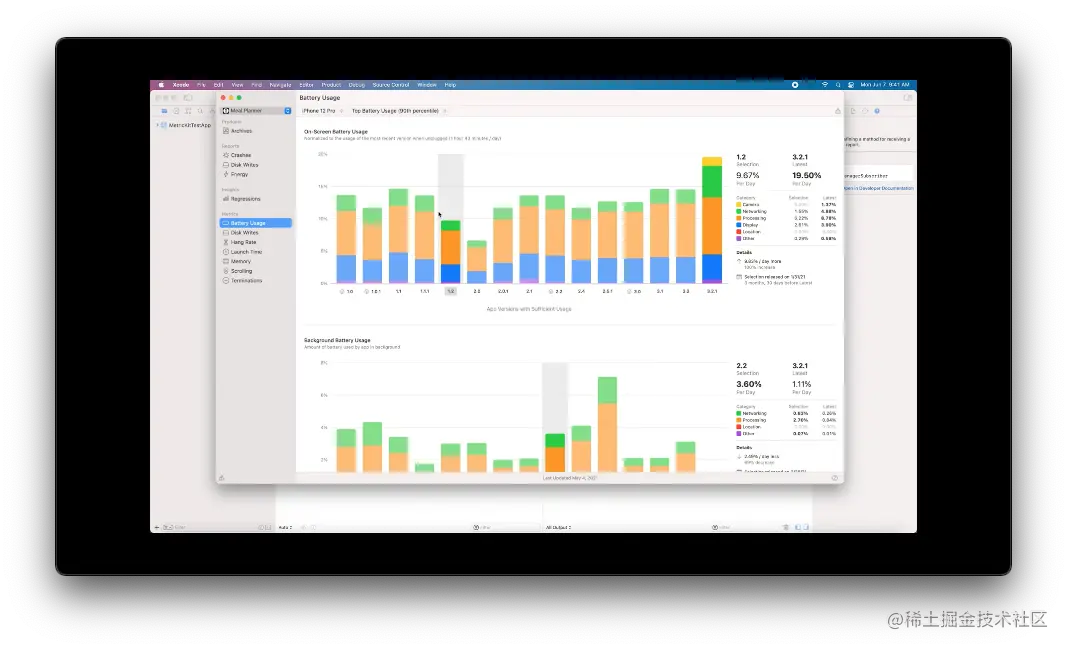Viewport: 1067px width, 649px height.
Task: Open Archives under Products
Action: point(241,131)
